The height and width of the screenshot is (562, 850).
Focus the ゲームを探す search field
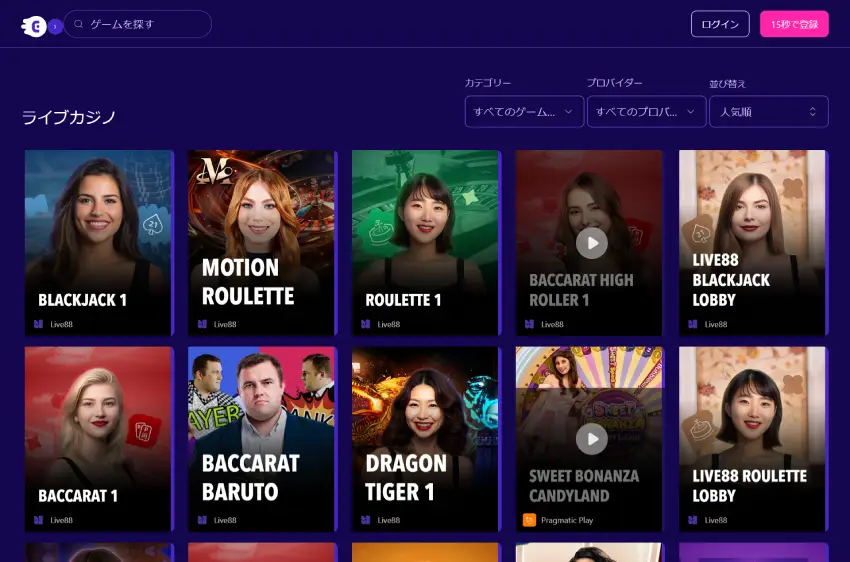point(138,24)
